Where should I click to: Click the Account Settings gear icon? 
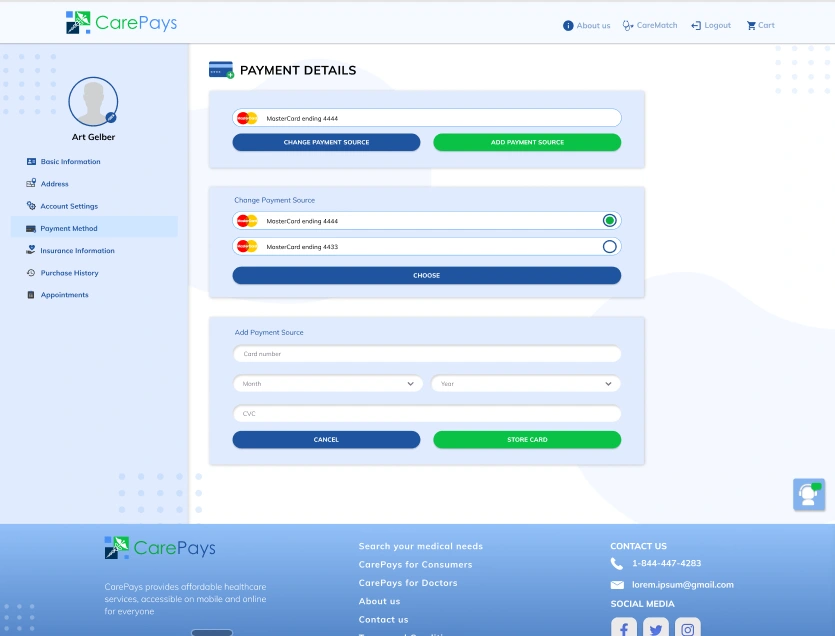(x=31, y=206)
